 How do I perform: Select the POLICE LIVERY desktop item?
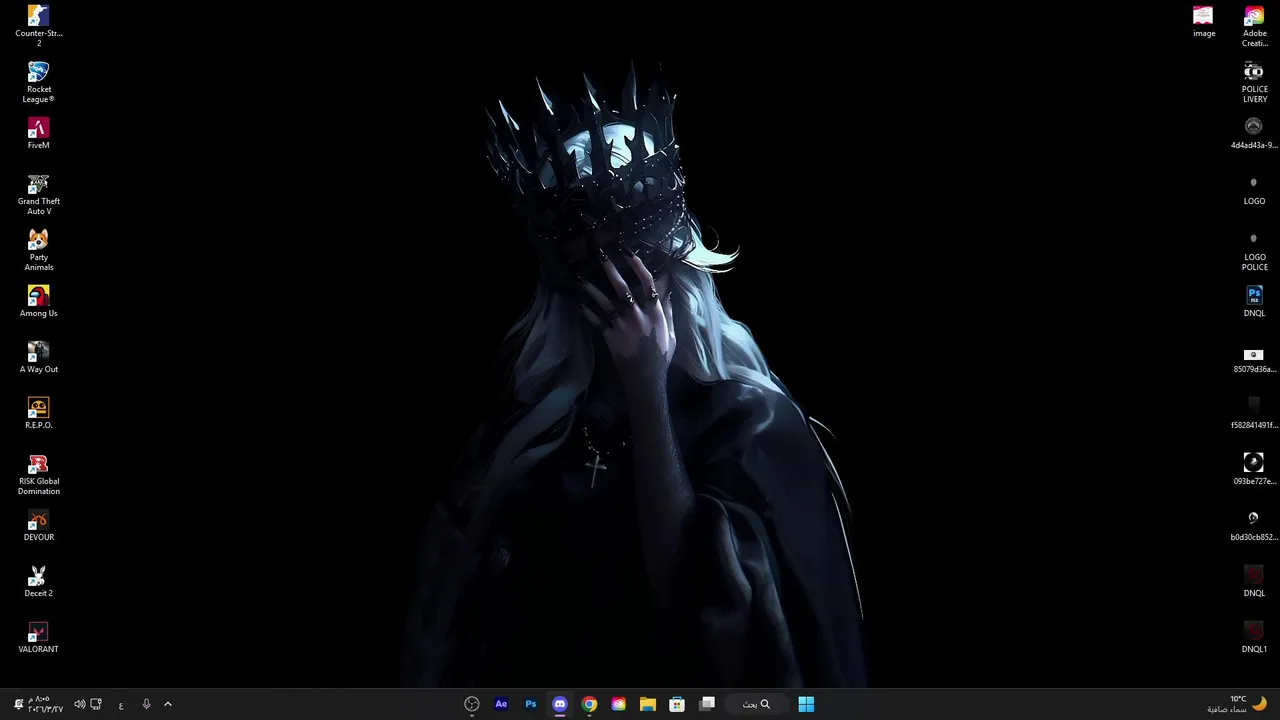point(1254,82)
